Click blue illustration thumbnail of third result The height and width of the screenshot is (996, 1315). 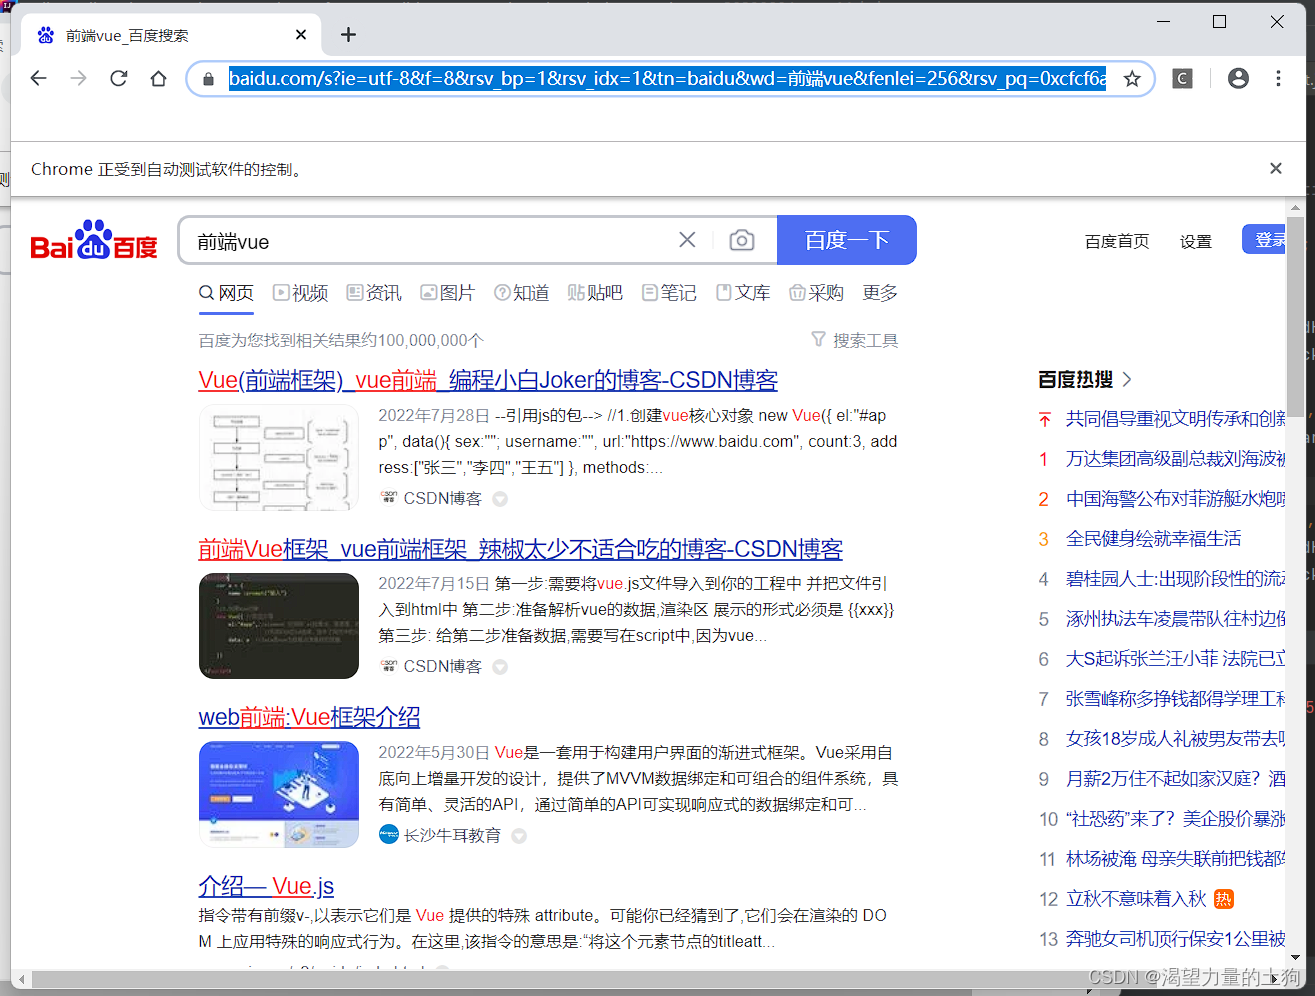(279, 794)
